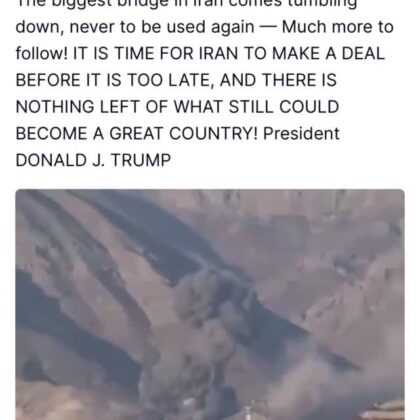Click the word 'follow!' in the post
Screen dimensions: 420x420
(x=41, y=54)
